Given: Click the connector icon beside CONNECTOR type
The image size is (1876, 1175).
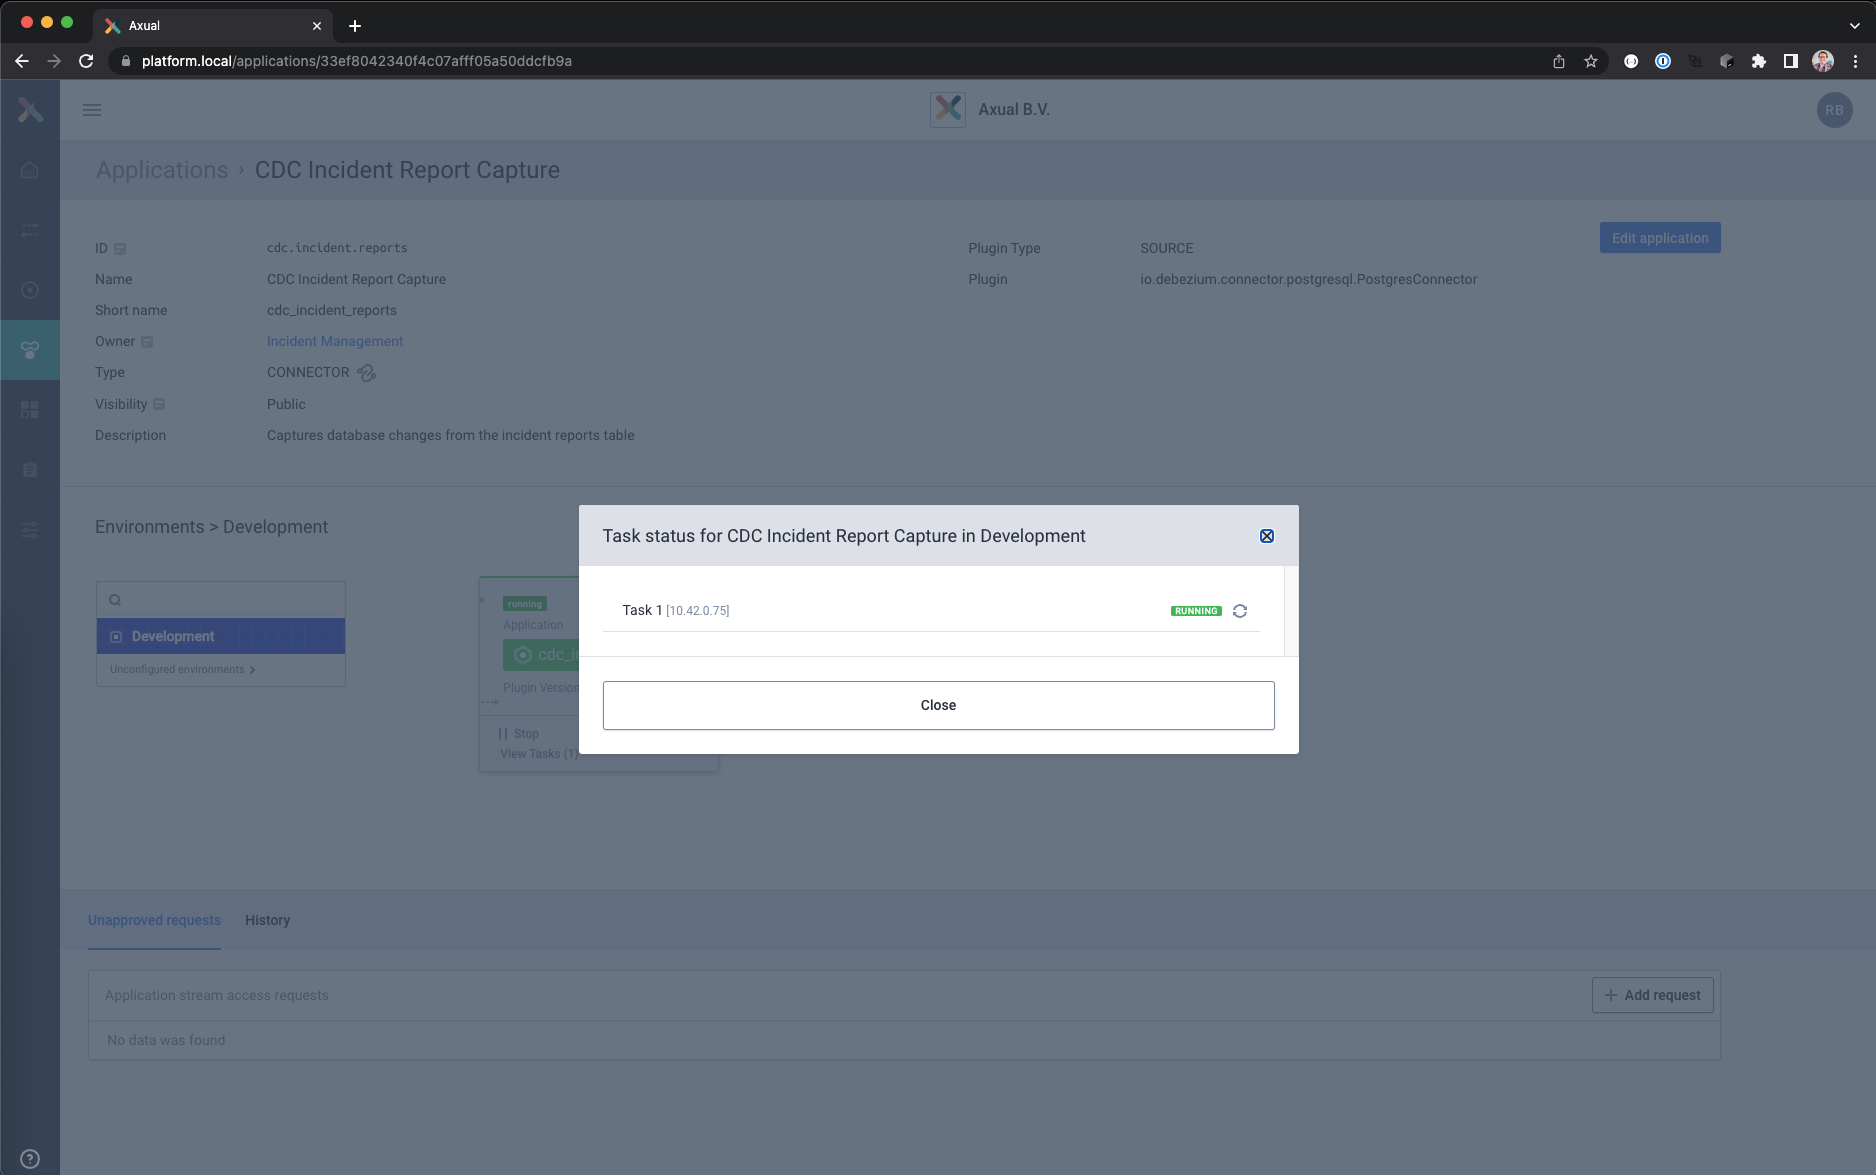Looking at the screenshot, I should pyautogui.click(x=367, y=373).
